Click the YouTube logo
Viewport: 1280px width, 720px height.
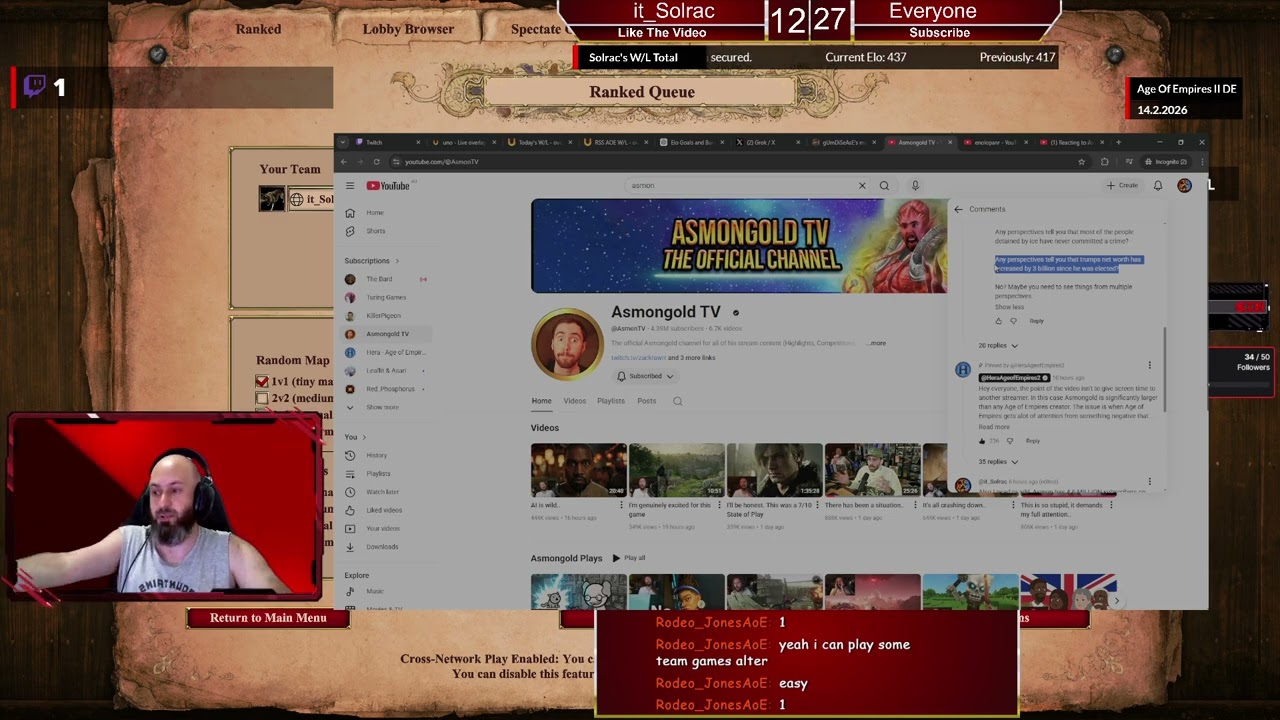pos(388,185)
